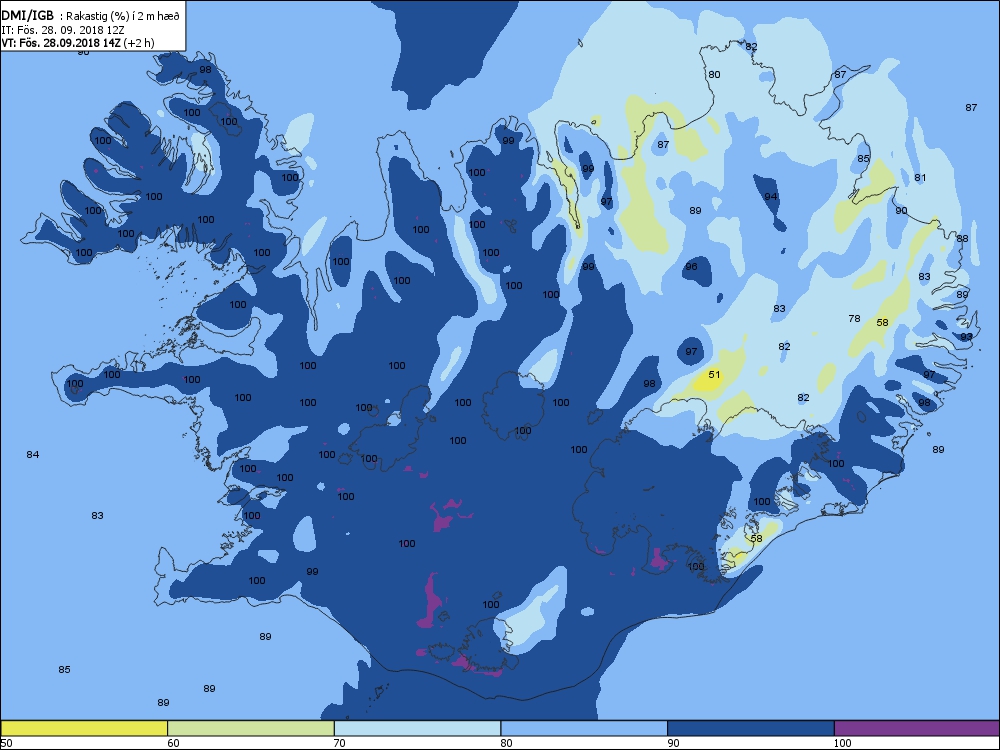Click the light blue 70–80 legend swatch
1000x750 pixels.
(x=417, y=728)
